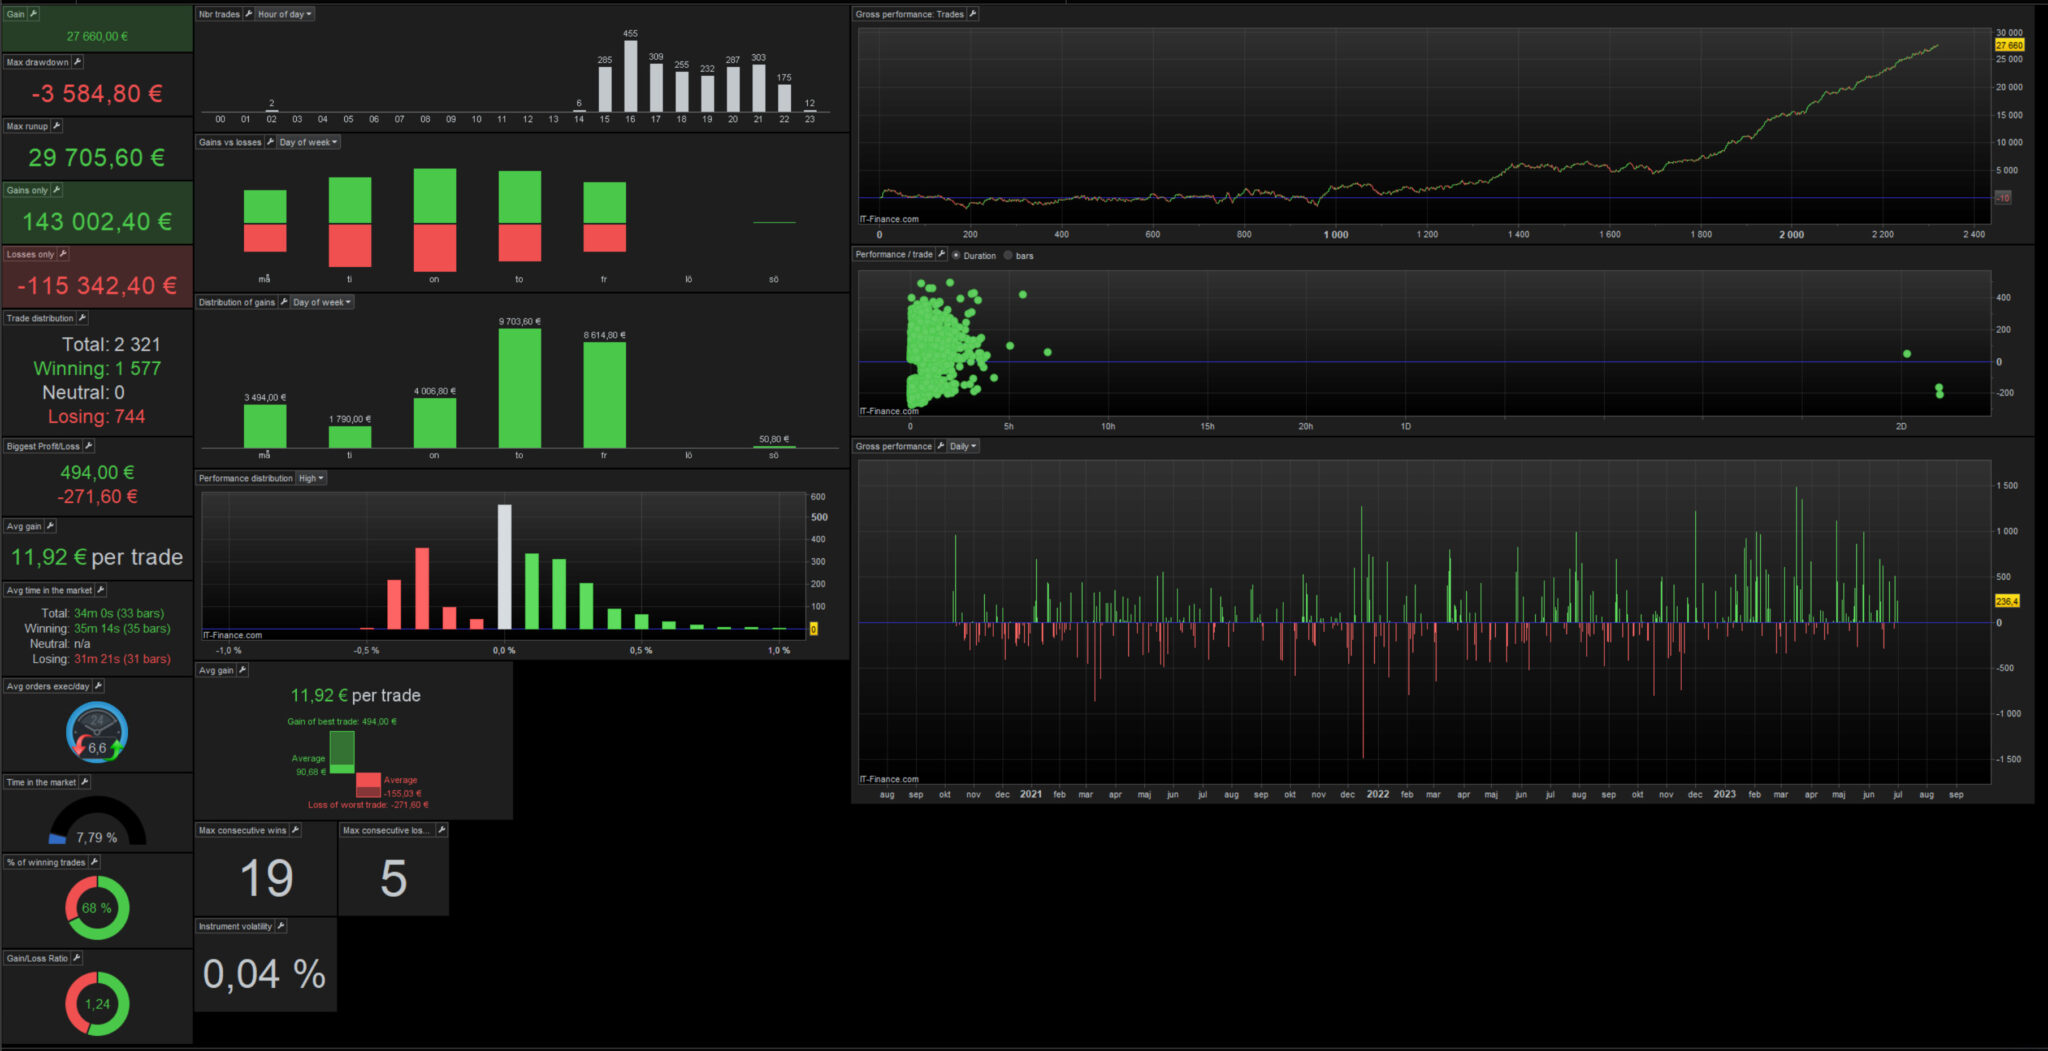Click the Winning: 1 577 line

97,368
